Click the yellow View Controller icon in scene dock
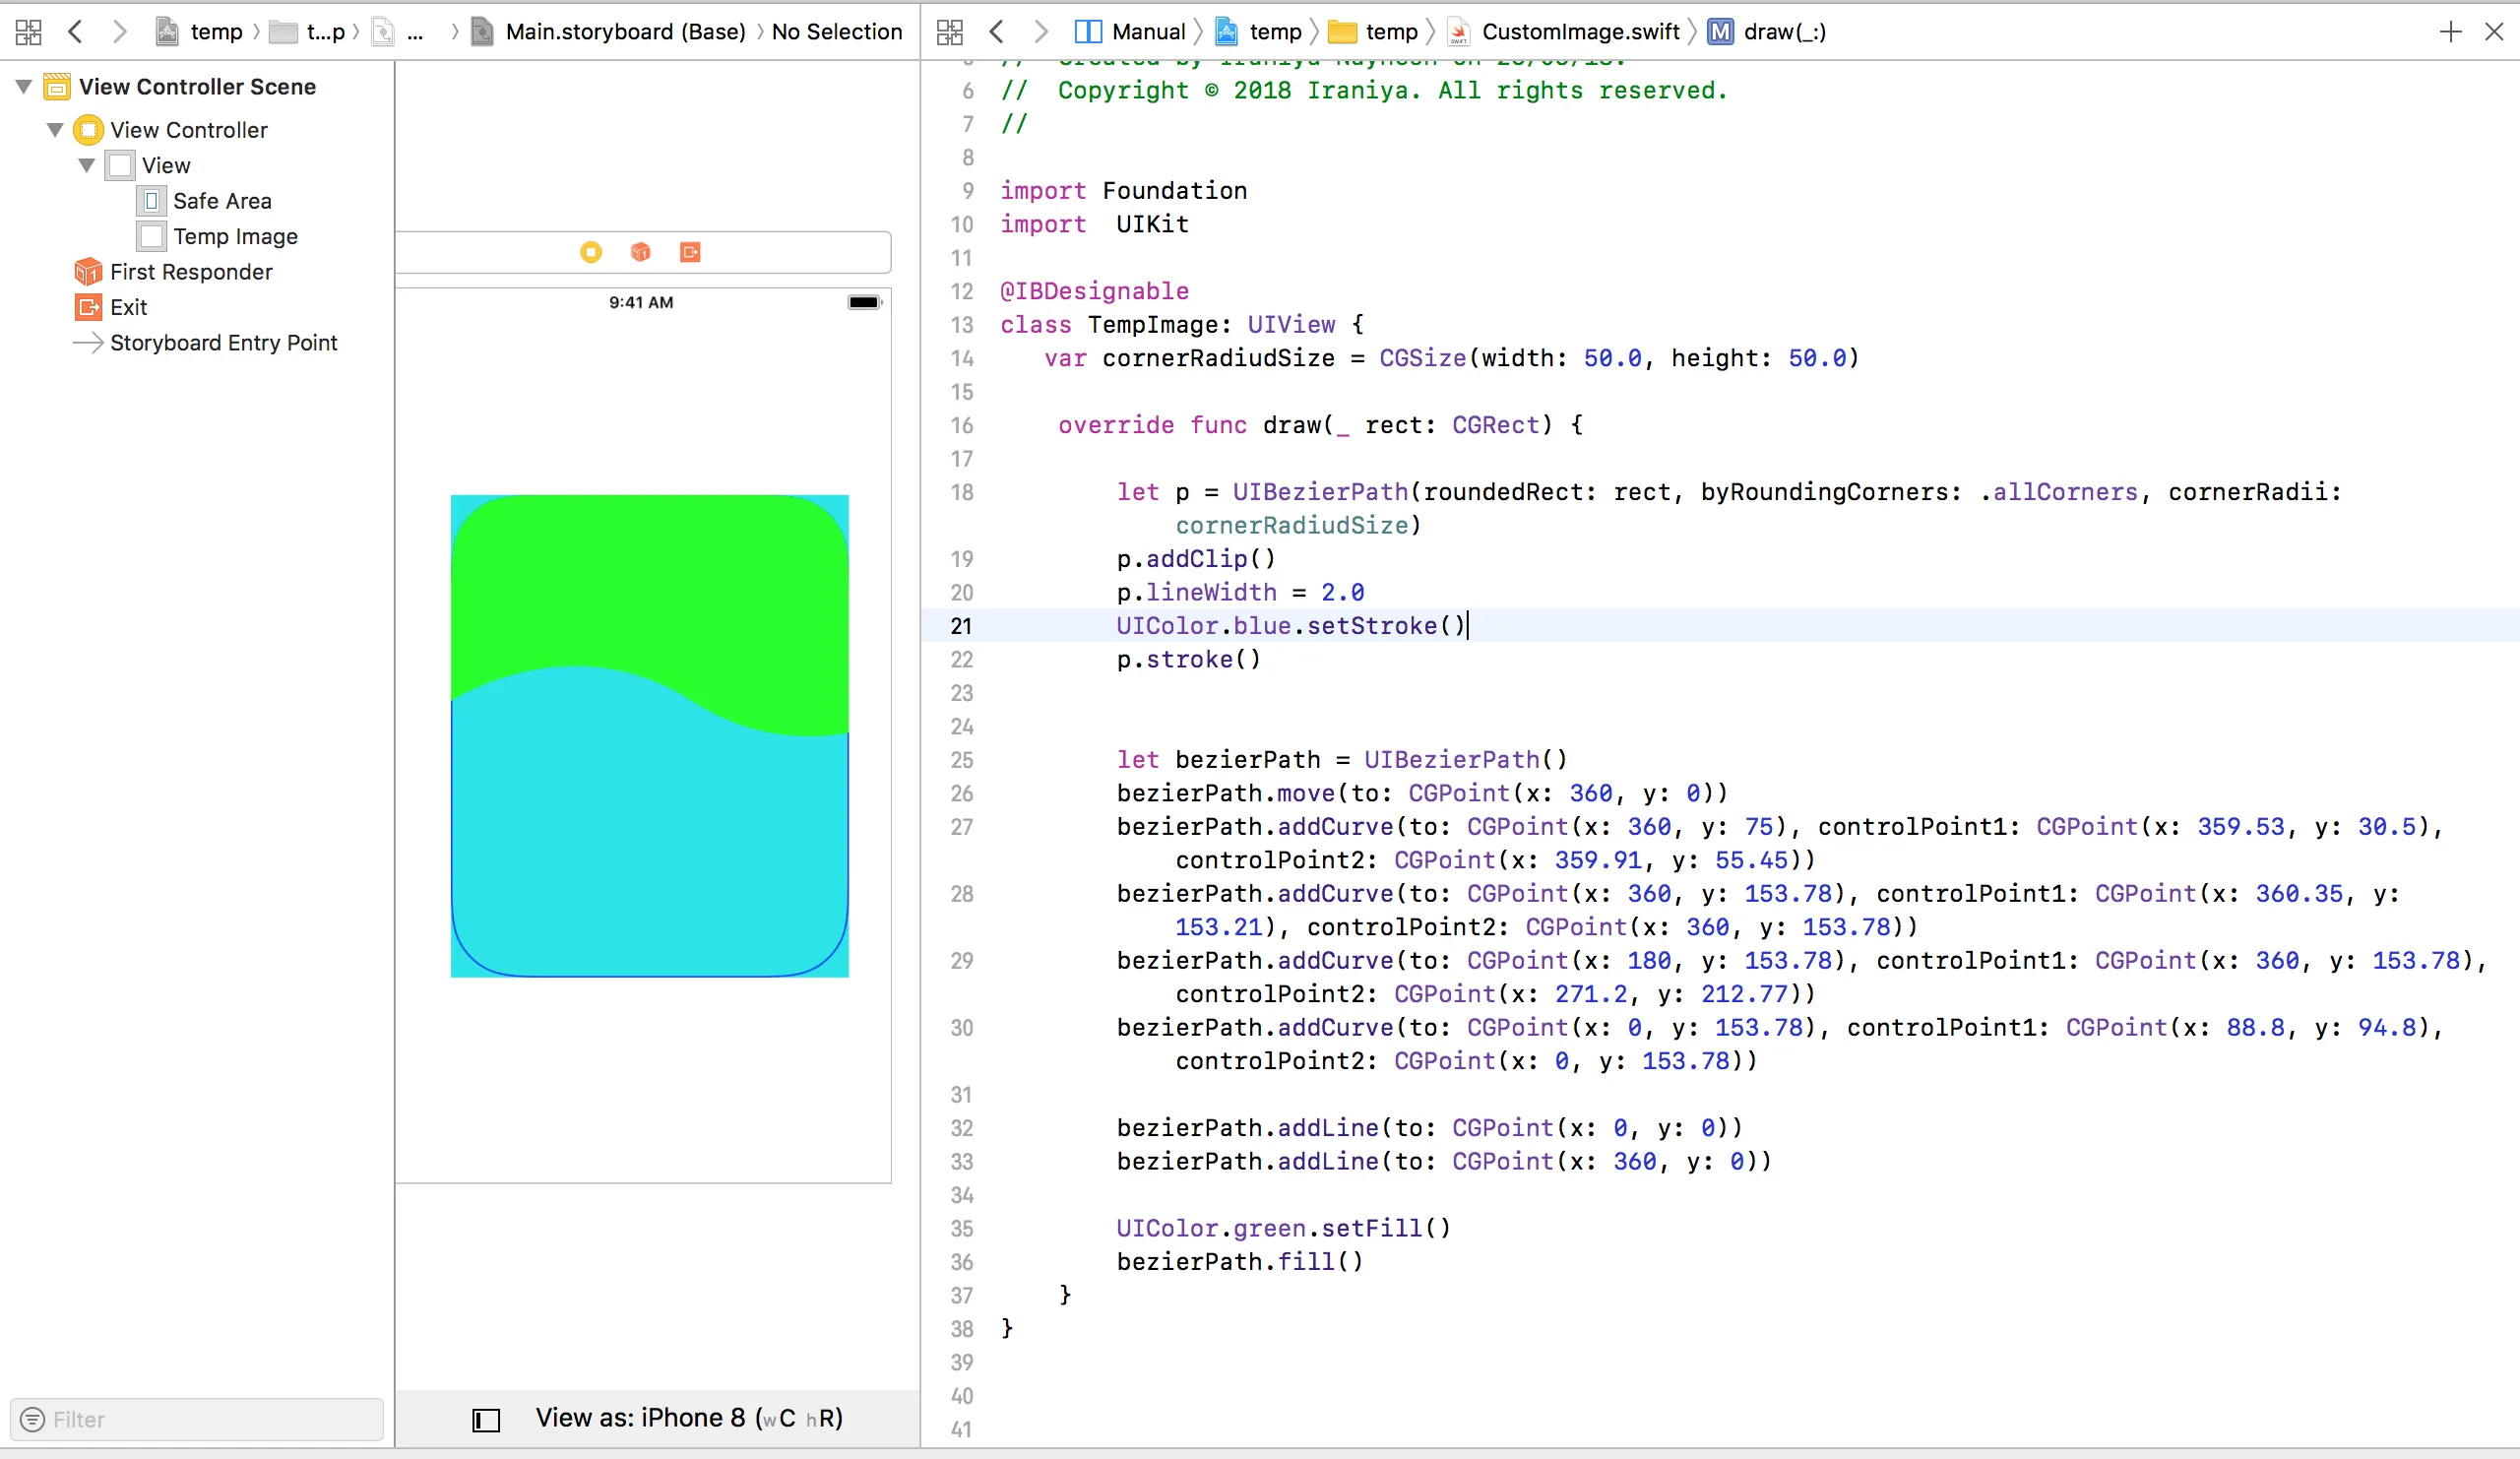Screen dimensions: 2520x1459 591,252
